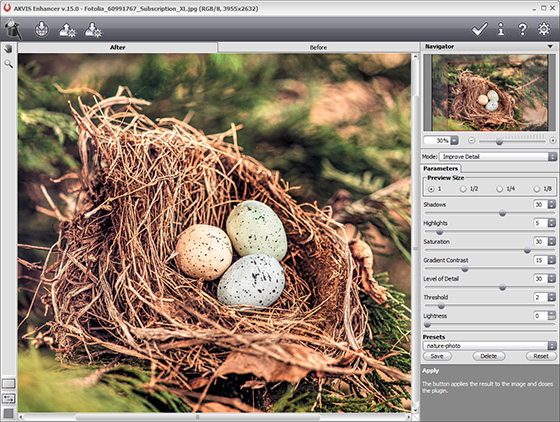Open the Mode Improve Detail dropdown

point(498,156)
